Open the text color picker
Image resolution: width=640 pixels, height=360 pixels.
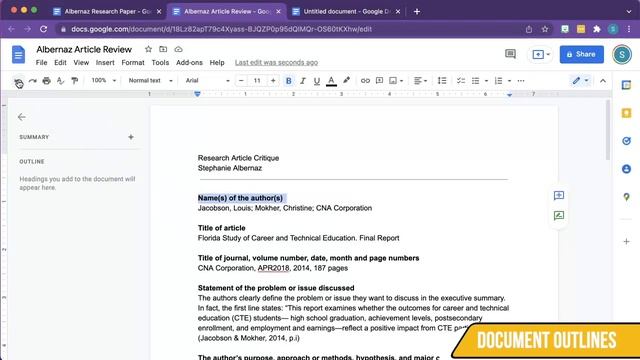(331, 81)
